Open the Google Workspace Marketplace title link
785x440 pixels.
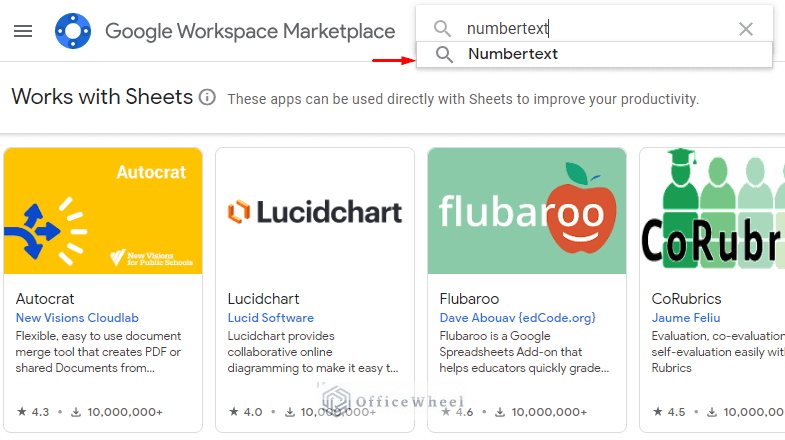250,31
